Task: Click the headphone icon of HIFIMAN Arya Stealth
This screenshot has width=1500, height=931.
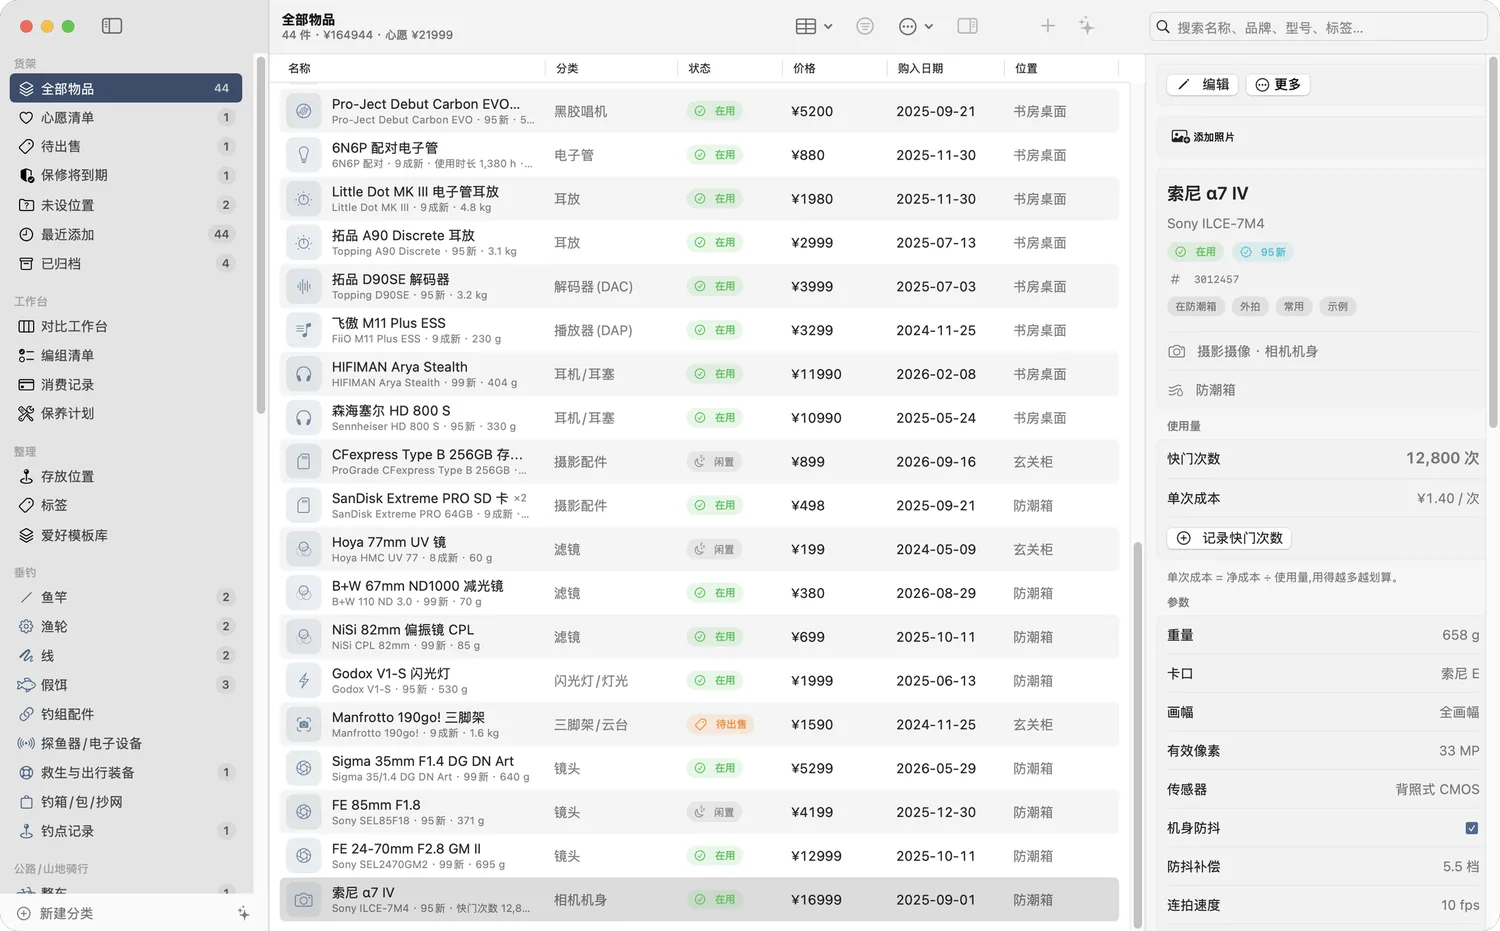Action: click(303, 374)
